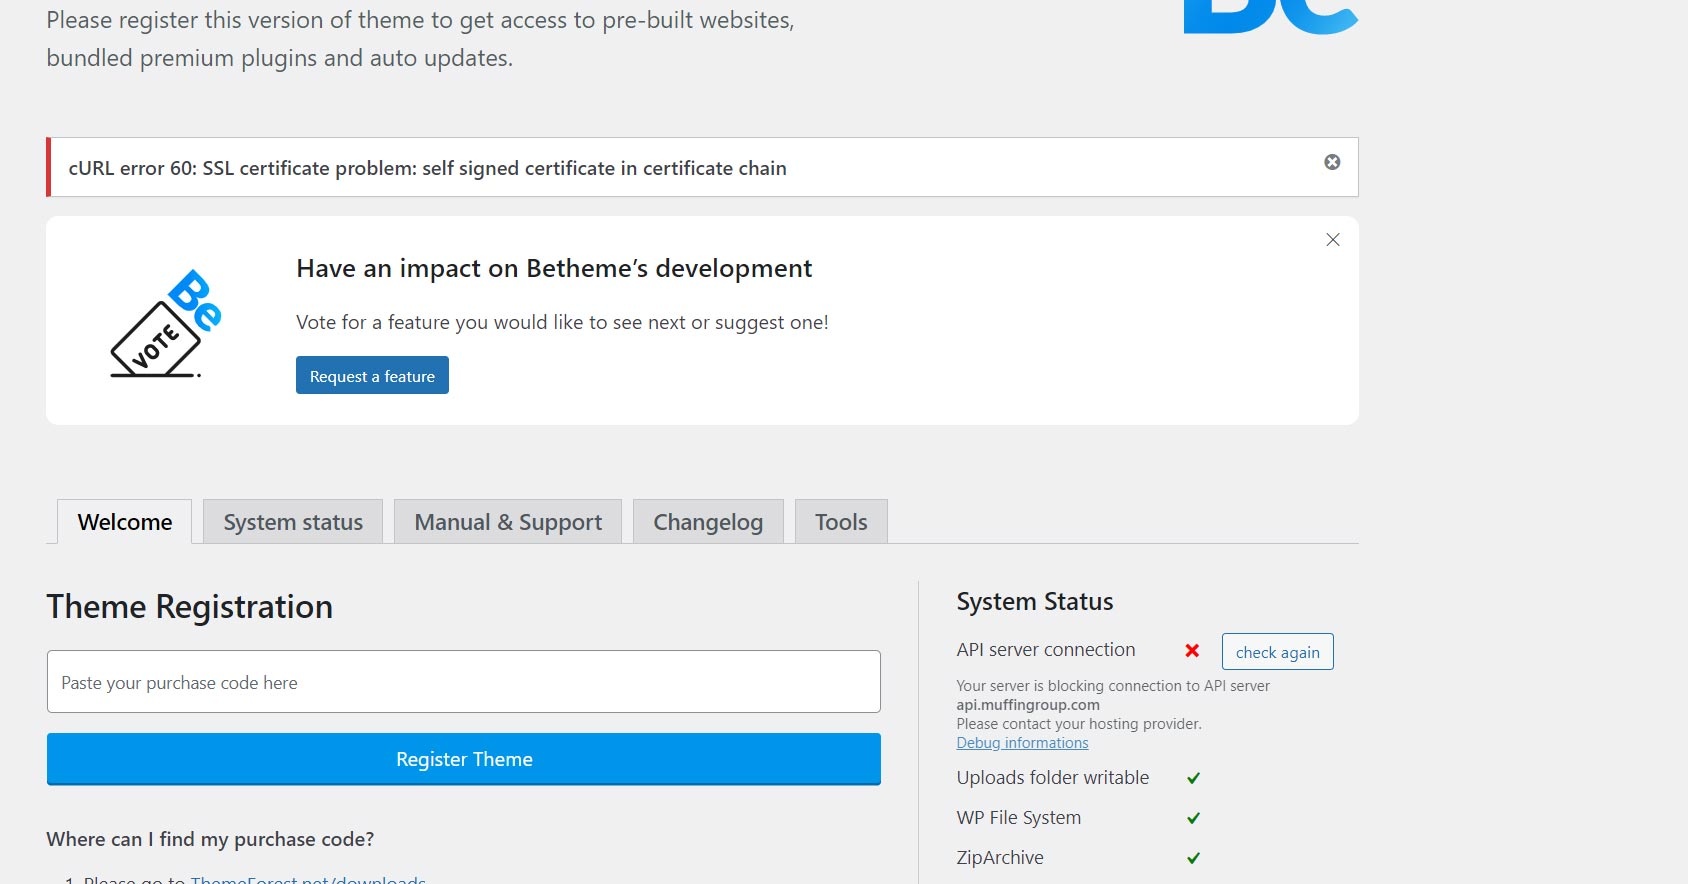Click 'Have an impact on Betheme's development' heading
The image size is (1688, 884).
(x=554, y=268)
